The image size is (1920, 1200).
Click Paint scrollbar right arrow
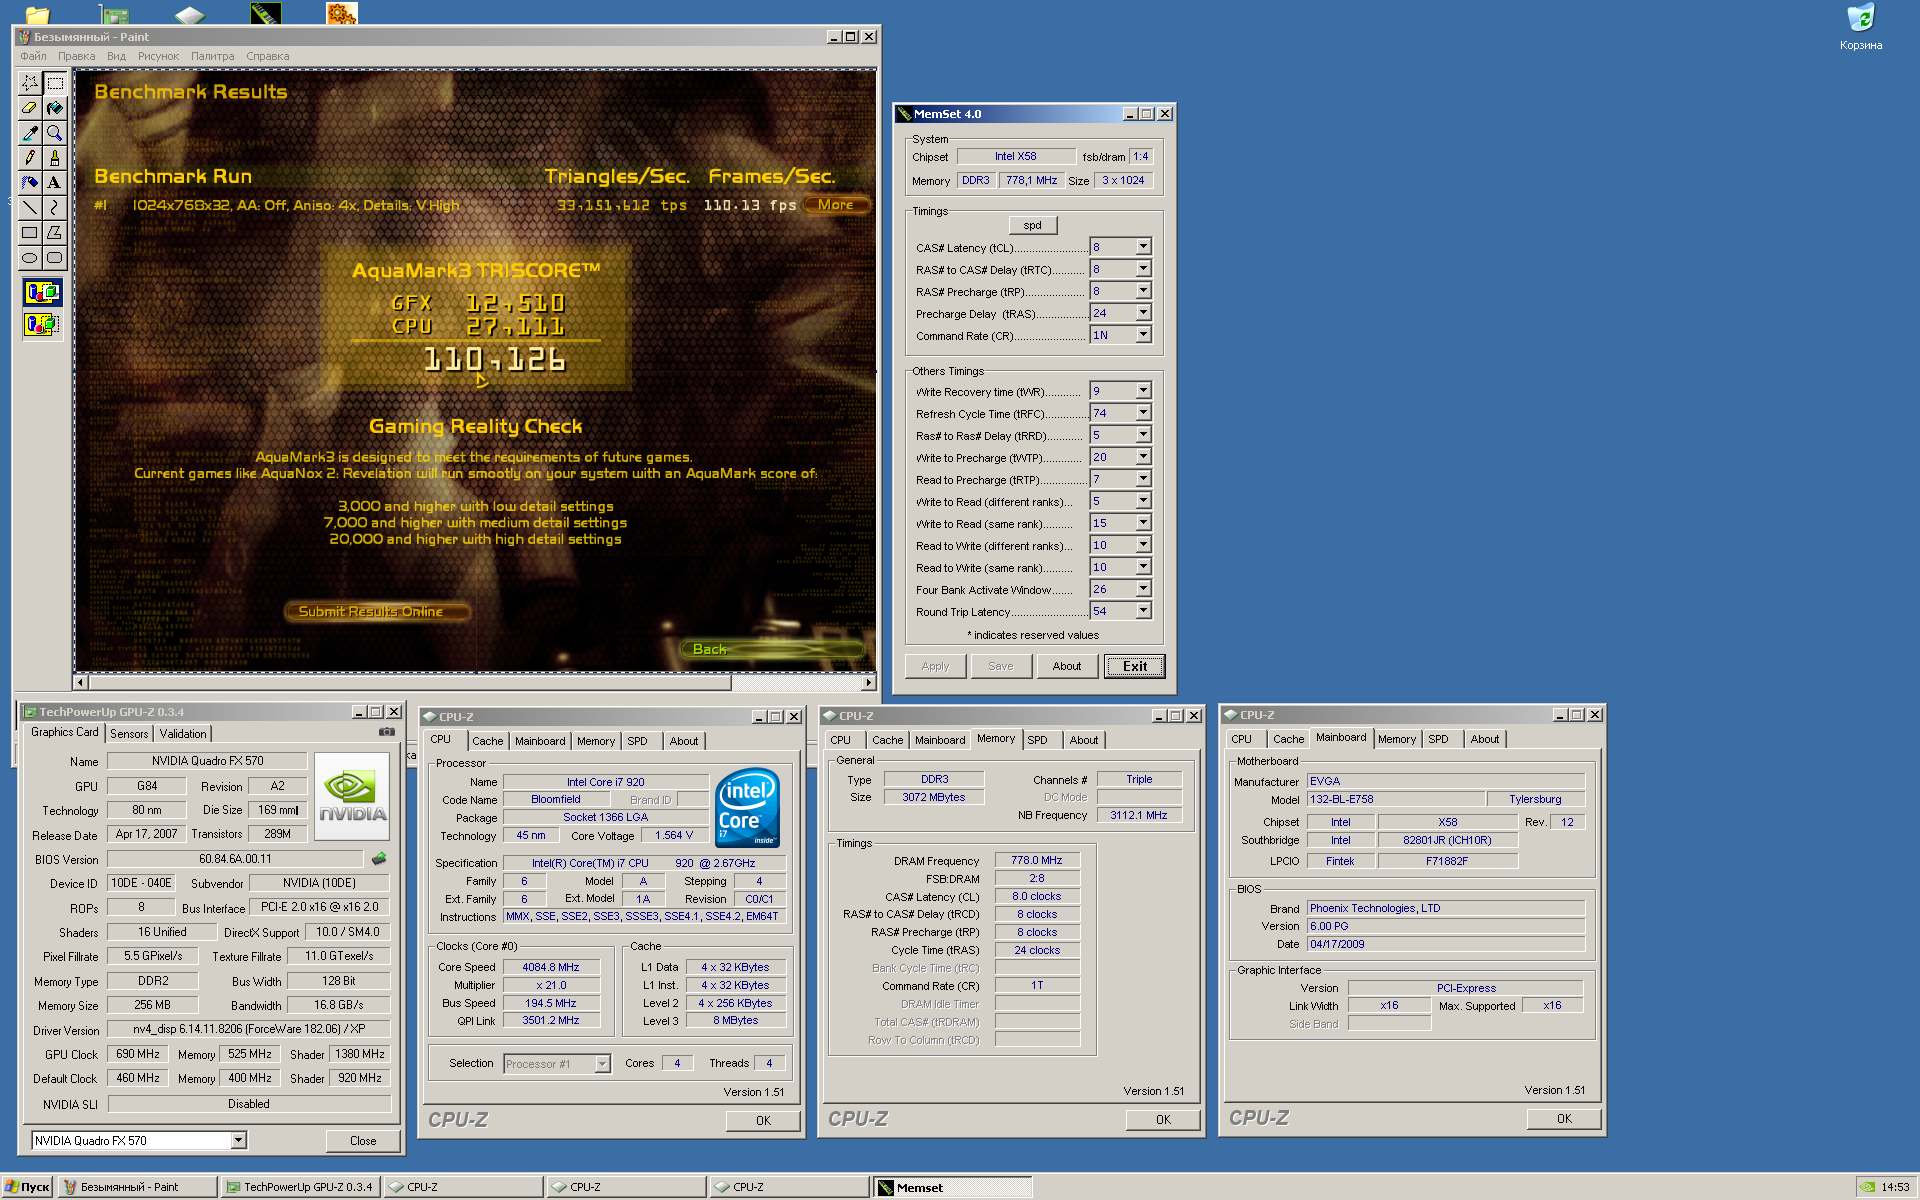868,682
